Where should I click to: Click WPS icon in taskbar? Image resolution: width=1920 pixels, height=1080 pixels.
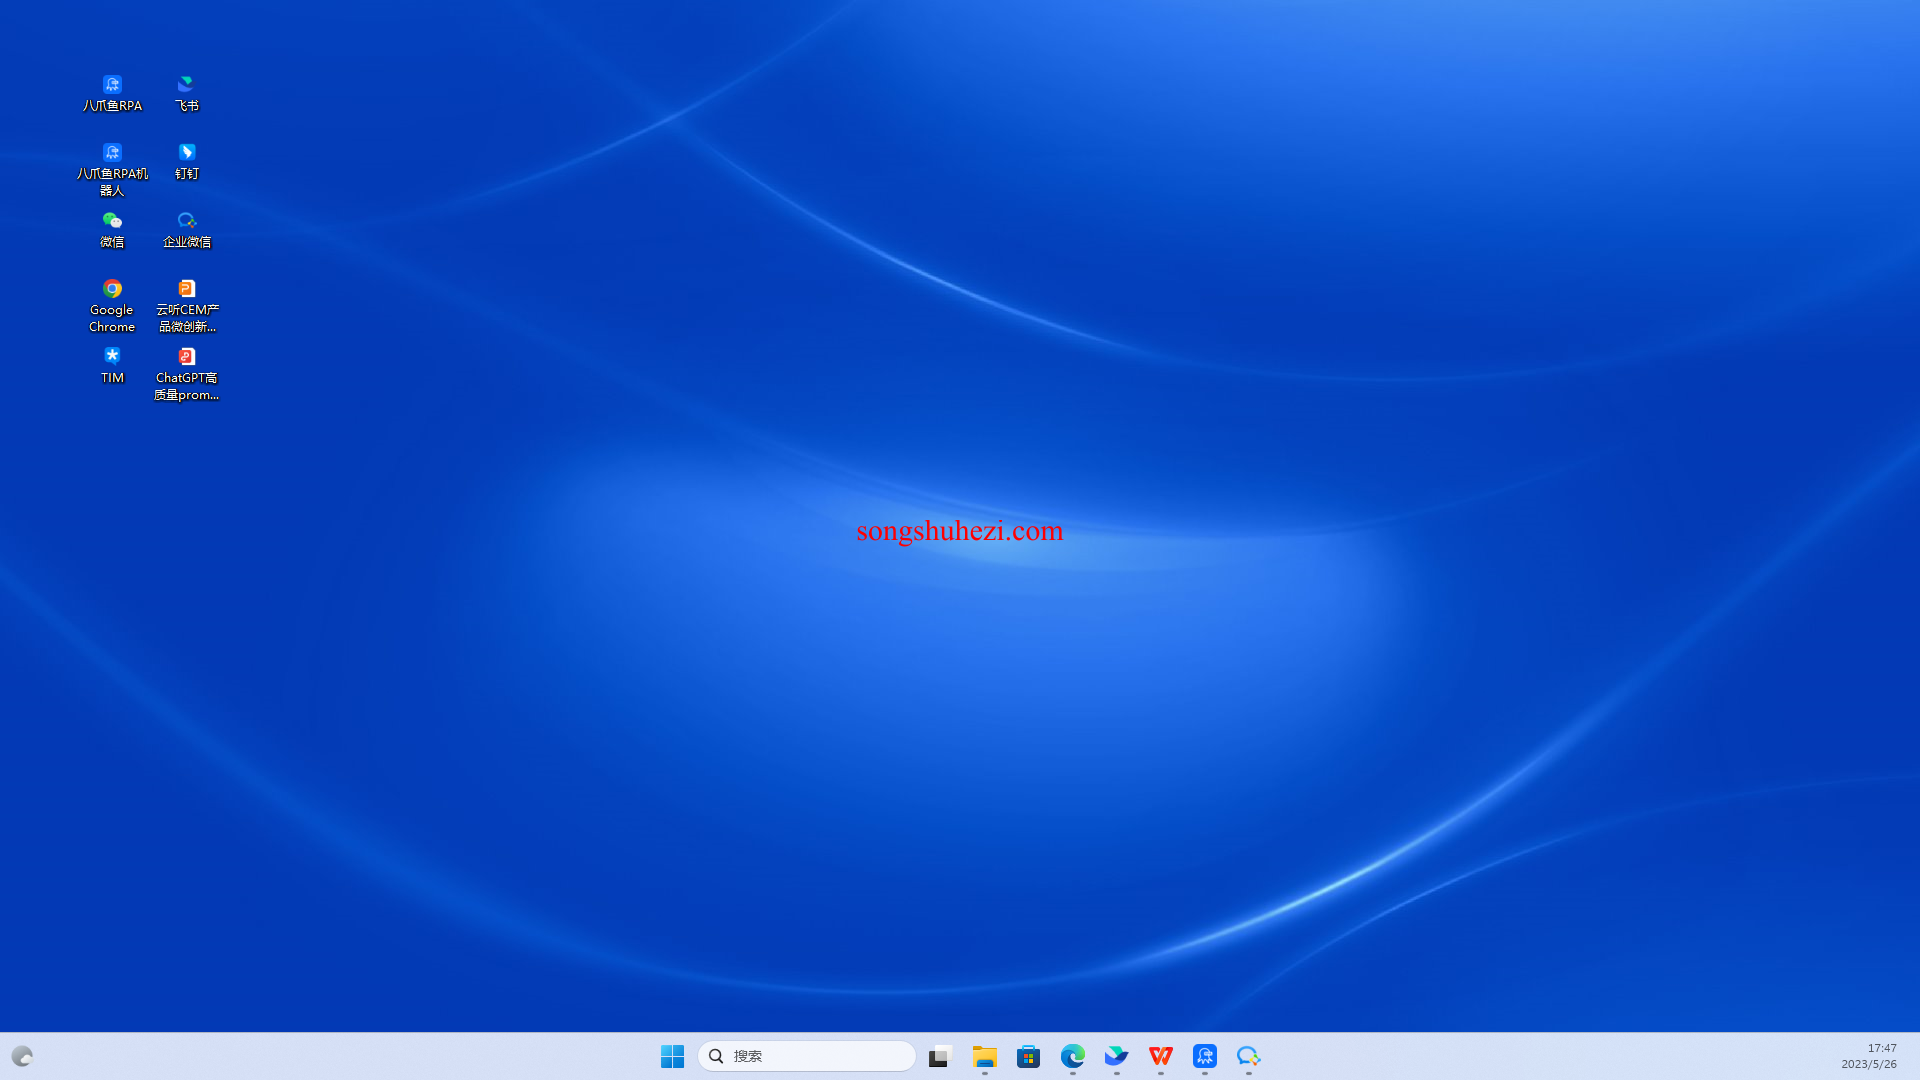(x=1160, y=1056)
